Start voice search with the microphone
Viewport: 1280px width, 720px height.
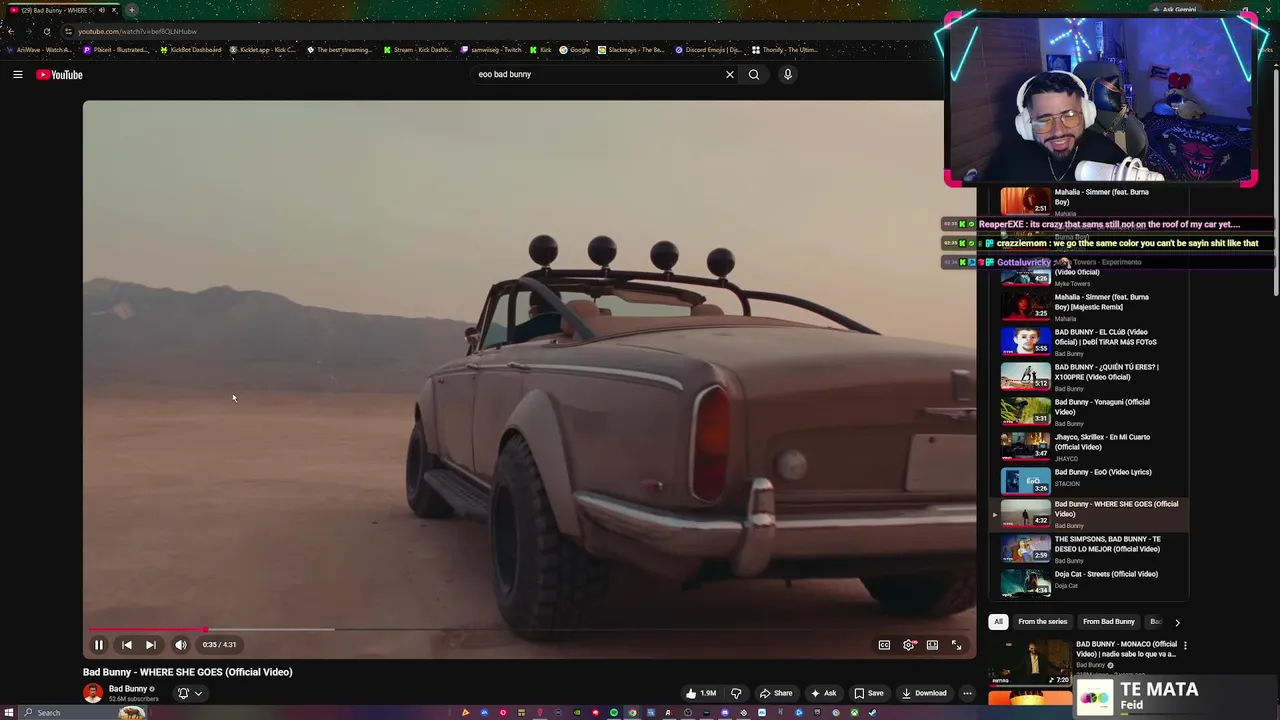(788, 74)
